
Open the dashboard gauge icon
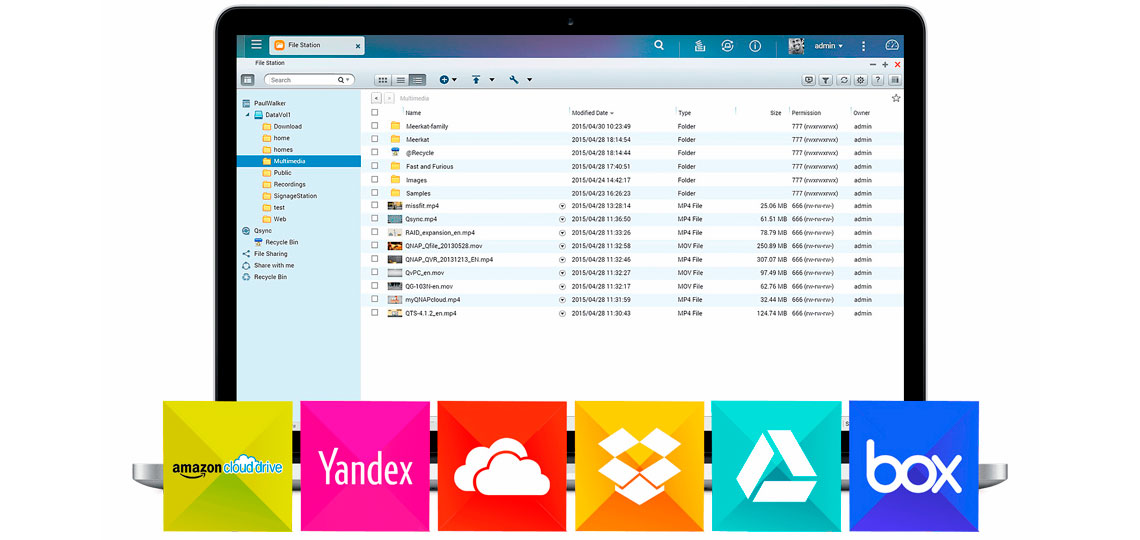pyautogui.click(x=892, y=45)
